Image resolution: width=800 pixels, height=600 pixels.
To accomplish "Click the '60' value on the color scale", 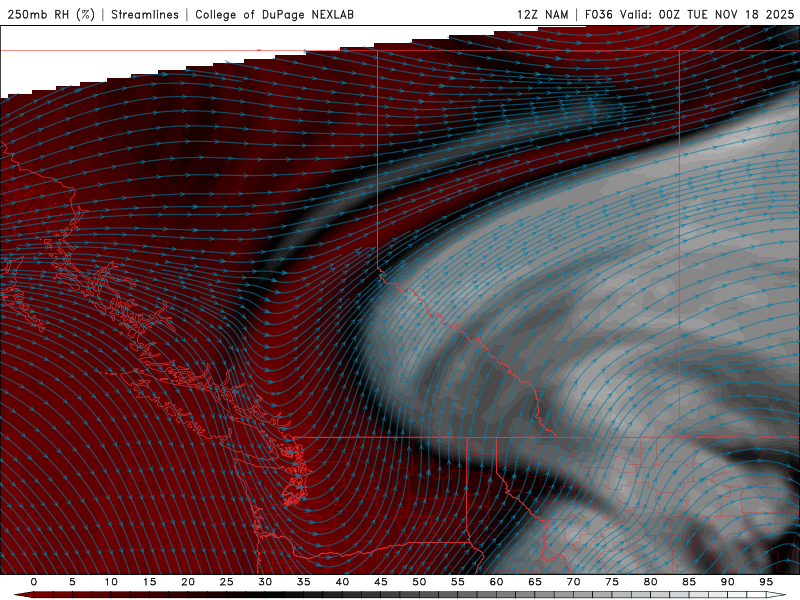I will tap(496, 582).
